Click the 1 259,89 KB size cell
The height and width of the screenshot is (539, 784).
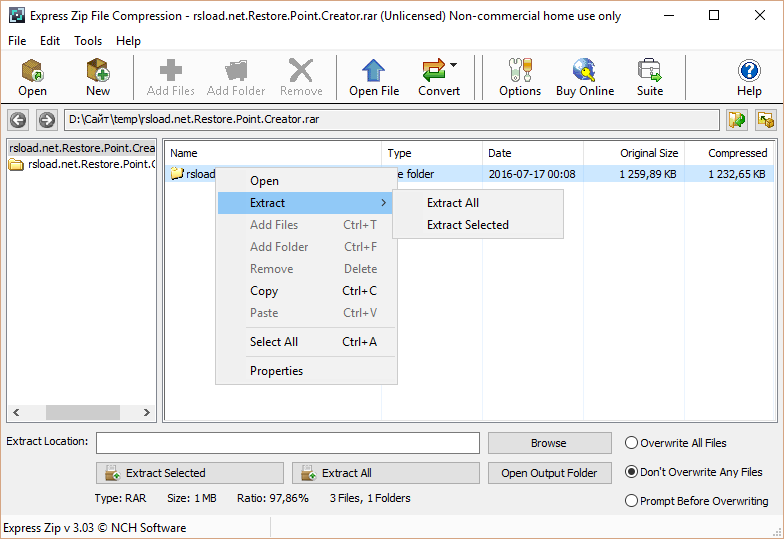click(x=648, y=174)
